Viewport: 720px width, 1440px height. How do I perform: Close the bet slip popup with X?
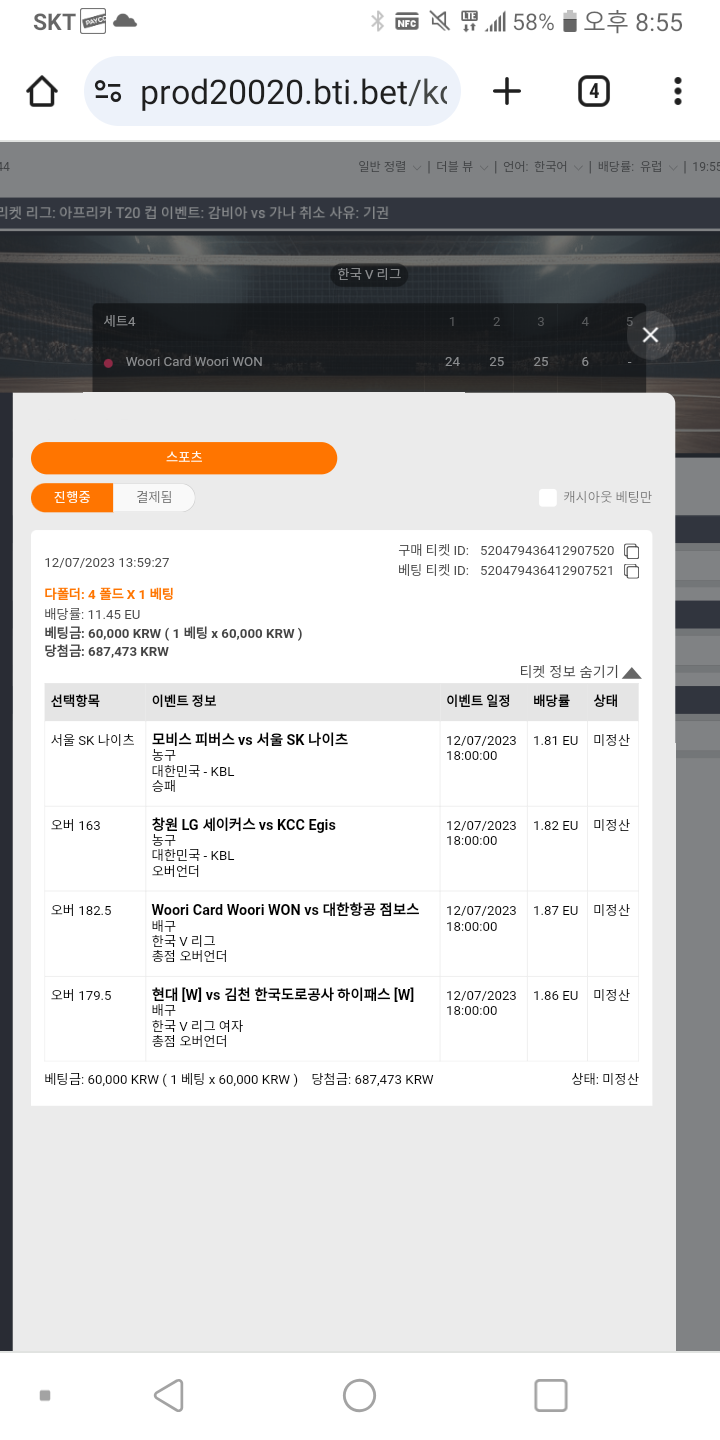point(650,335)
